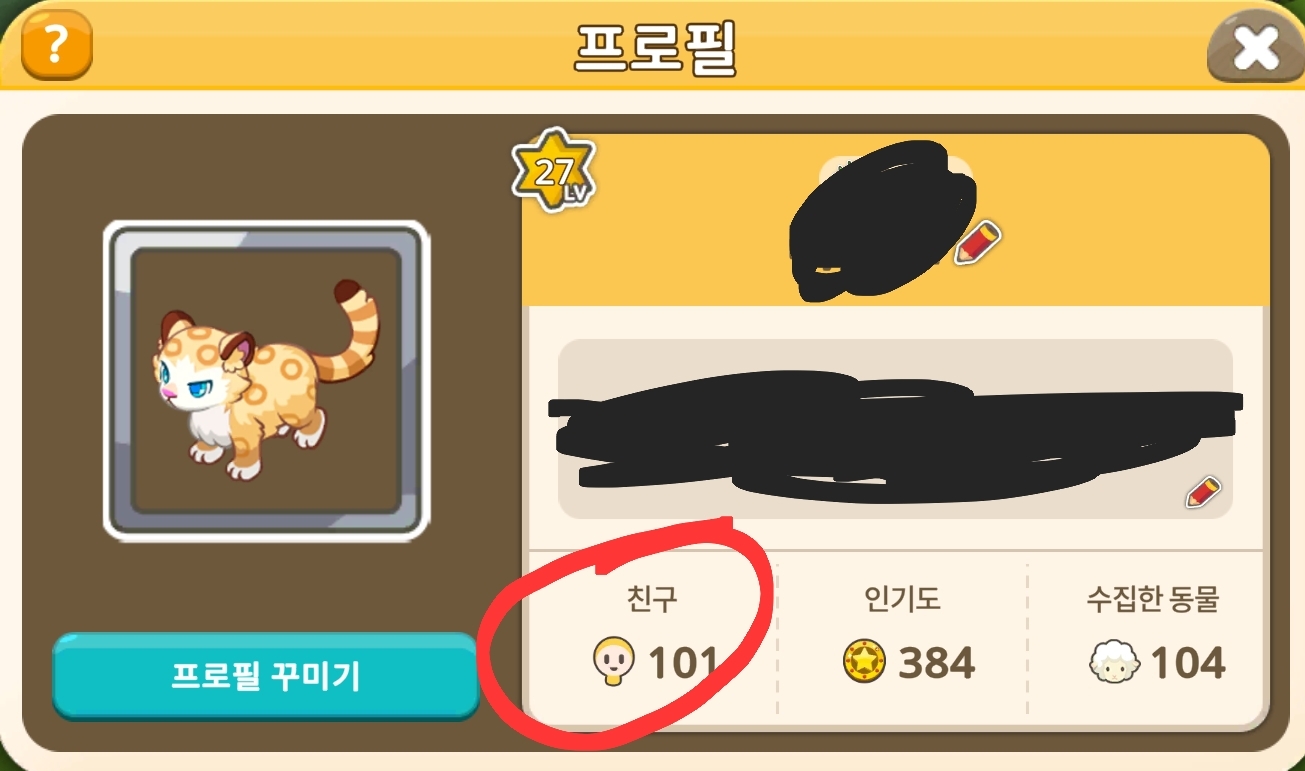
Task: Select the blacked-out intro message box
Action: click(x=895, y=429)
